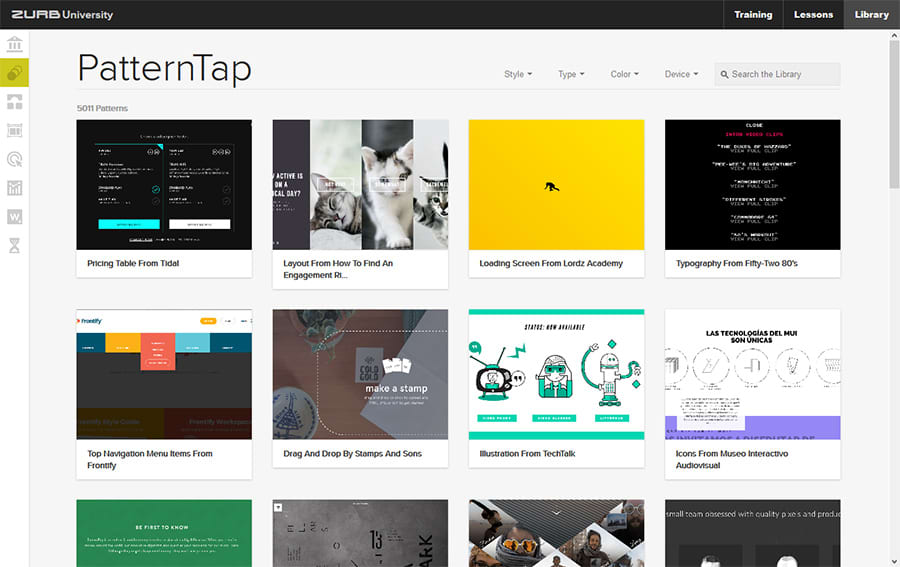This screenshot has height=567, width=900.
Task: Click the magnifier icon in search box
Action: 724,75
